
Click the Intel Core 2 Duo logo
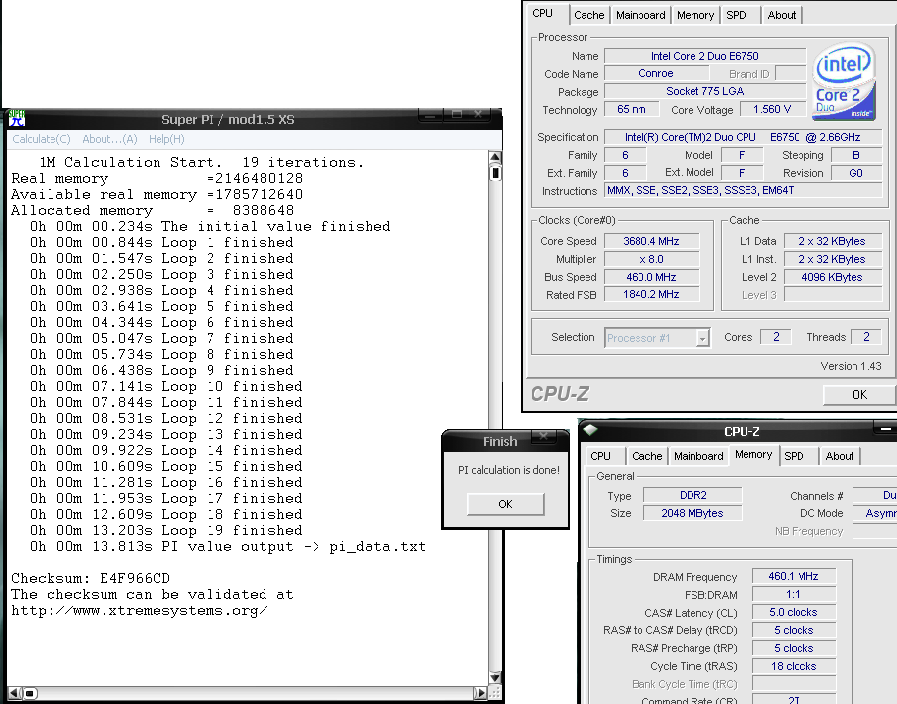(844, 81)
